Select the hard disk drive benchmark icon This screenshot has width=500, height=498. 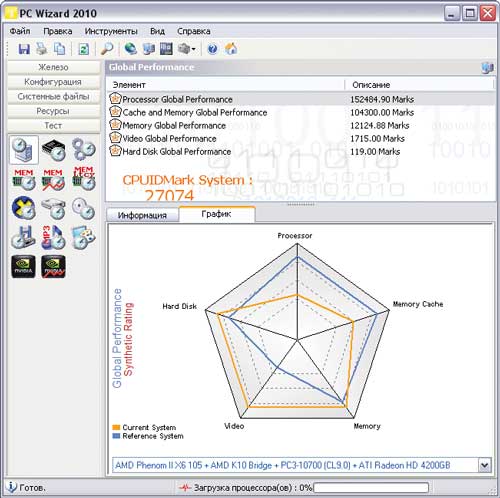[53, 209]
